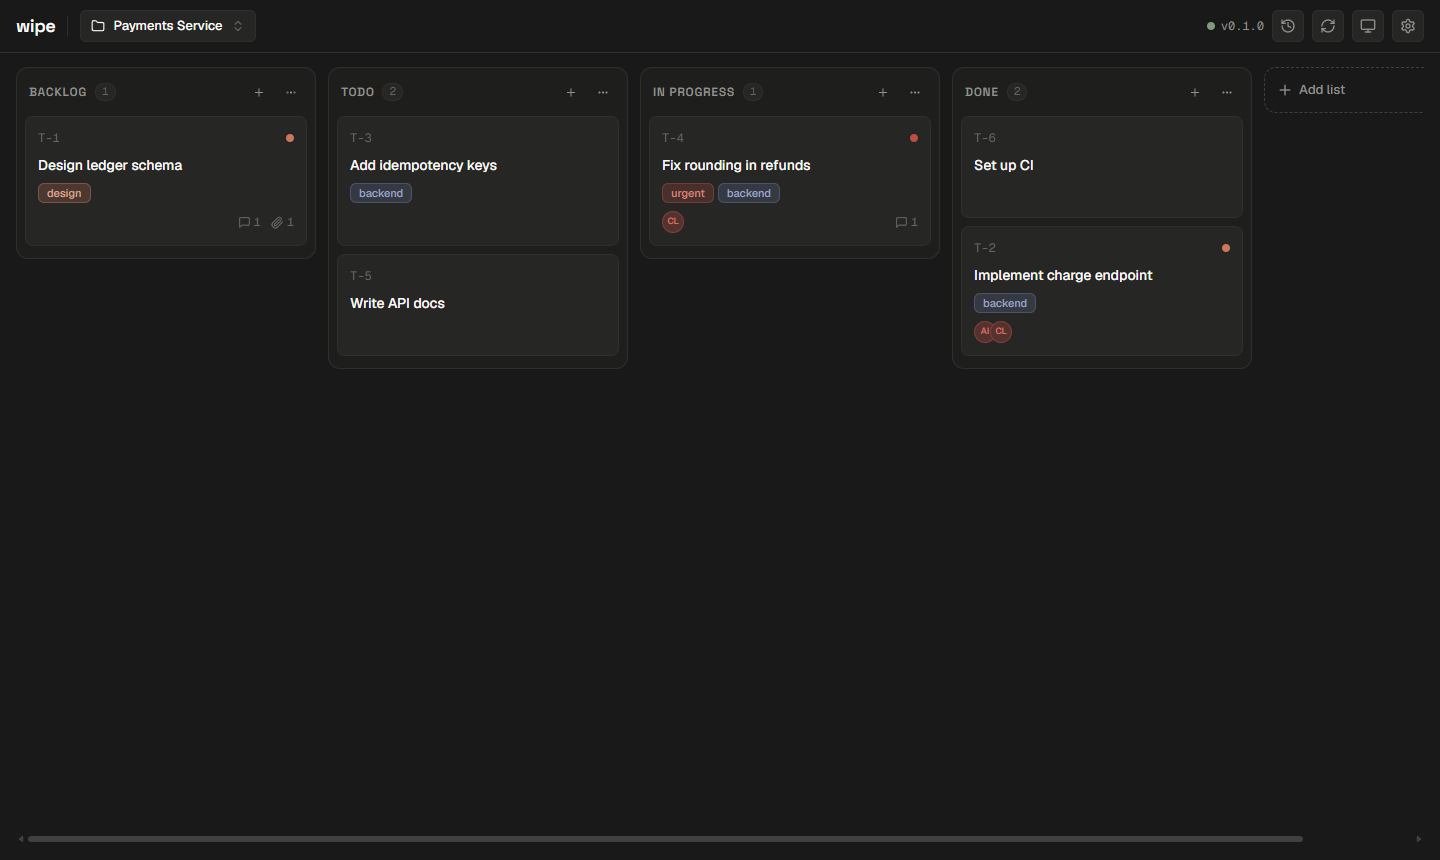Add a card to Backlog list
Screen dimensions: 1440x860
[259, 92]
